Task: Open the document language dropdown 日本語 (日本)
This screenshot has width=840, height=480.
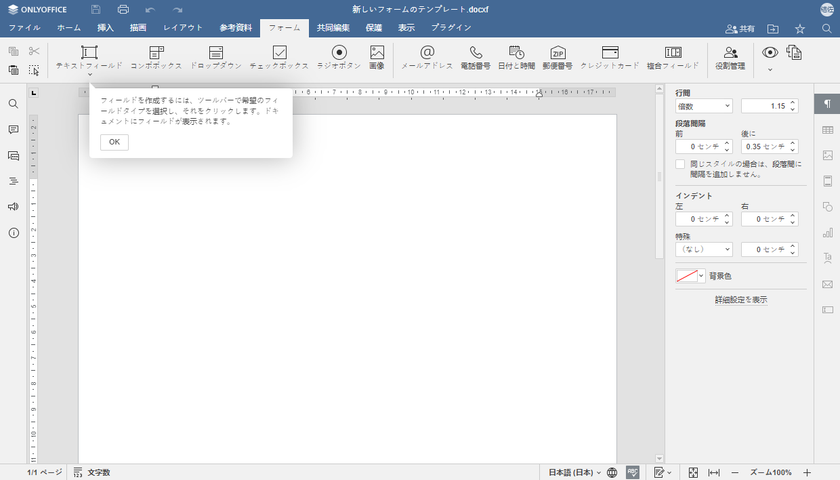Action: pyautogui.click(x=573, y=472)
